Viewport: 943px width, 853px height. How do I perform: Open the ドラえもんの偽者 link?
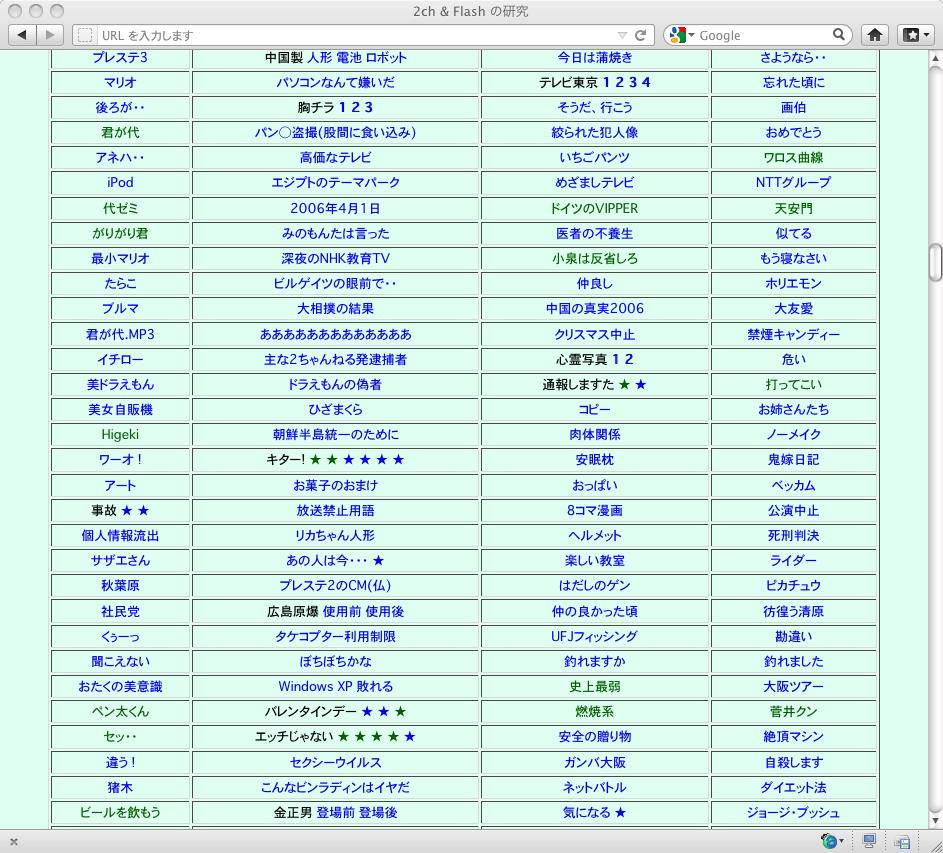[335, 384]
